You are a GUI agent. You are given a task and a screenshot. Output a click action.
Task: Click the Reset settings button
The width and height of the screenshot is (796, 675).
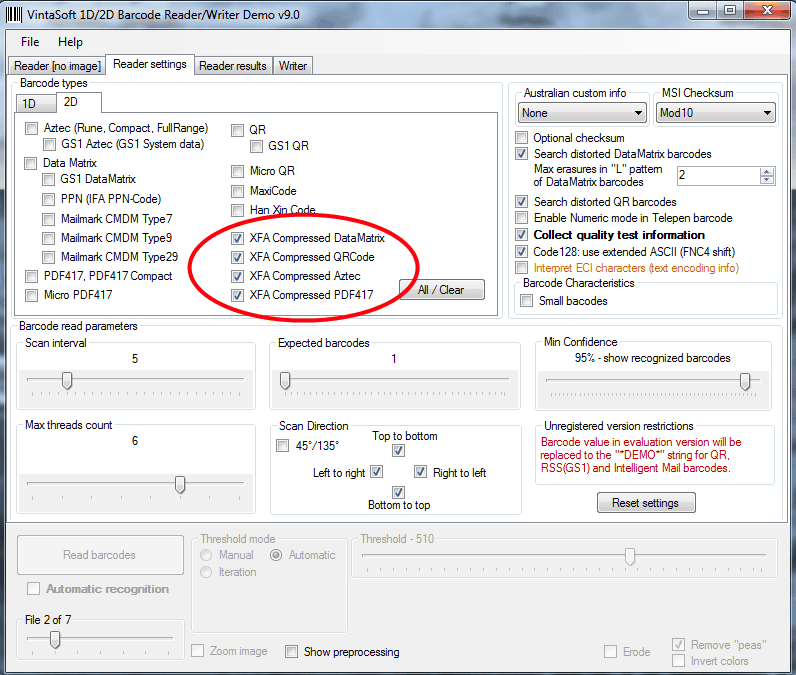pos(646,502)
